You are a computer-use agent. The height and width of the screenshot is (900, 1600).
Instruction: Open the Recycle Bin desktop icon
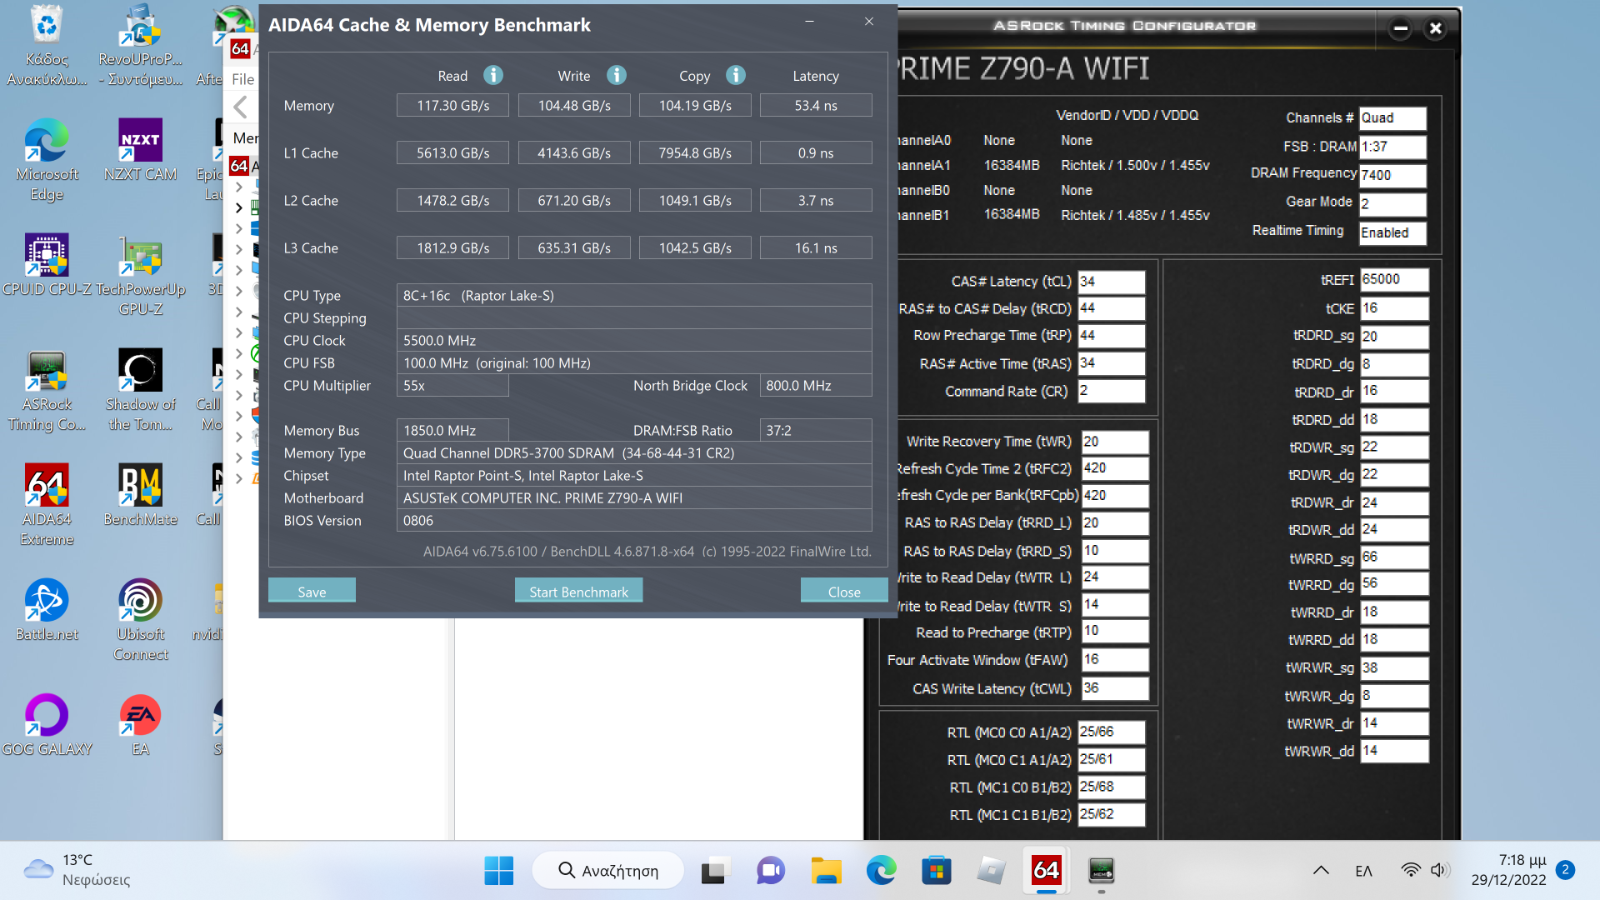click(46, 45)
